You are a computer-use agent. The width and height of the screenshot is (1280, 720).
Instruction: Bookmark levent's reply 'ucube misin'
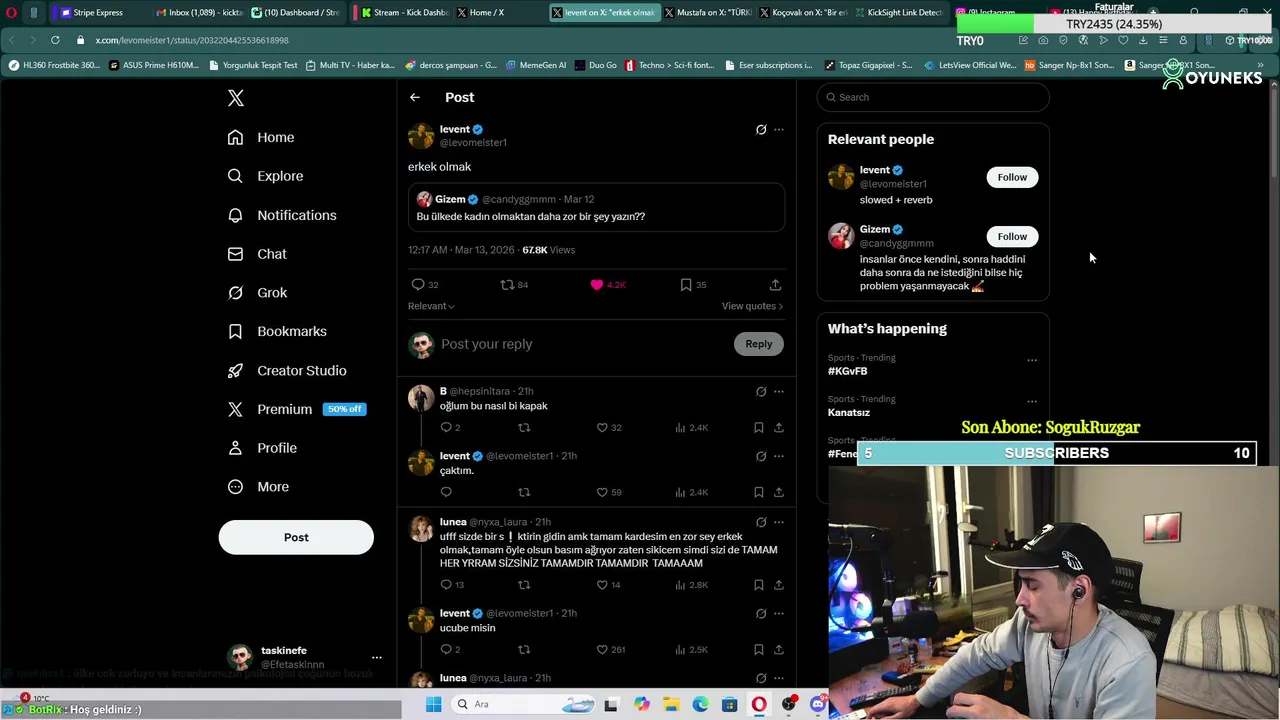click(x=759, y=650)
